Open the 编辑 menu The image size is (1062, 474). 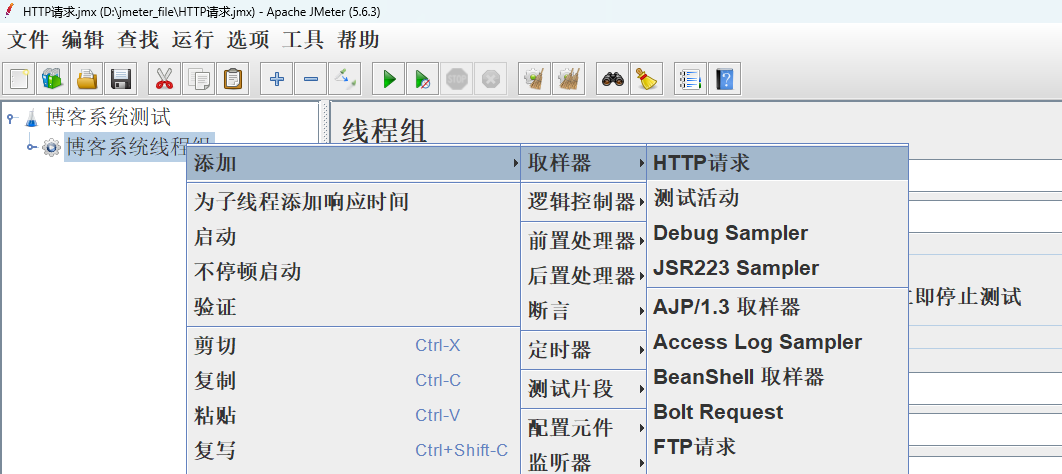coord(83,40)
